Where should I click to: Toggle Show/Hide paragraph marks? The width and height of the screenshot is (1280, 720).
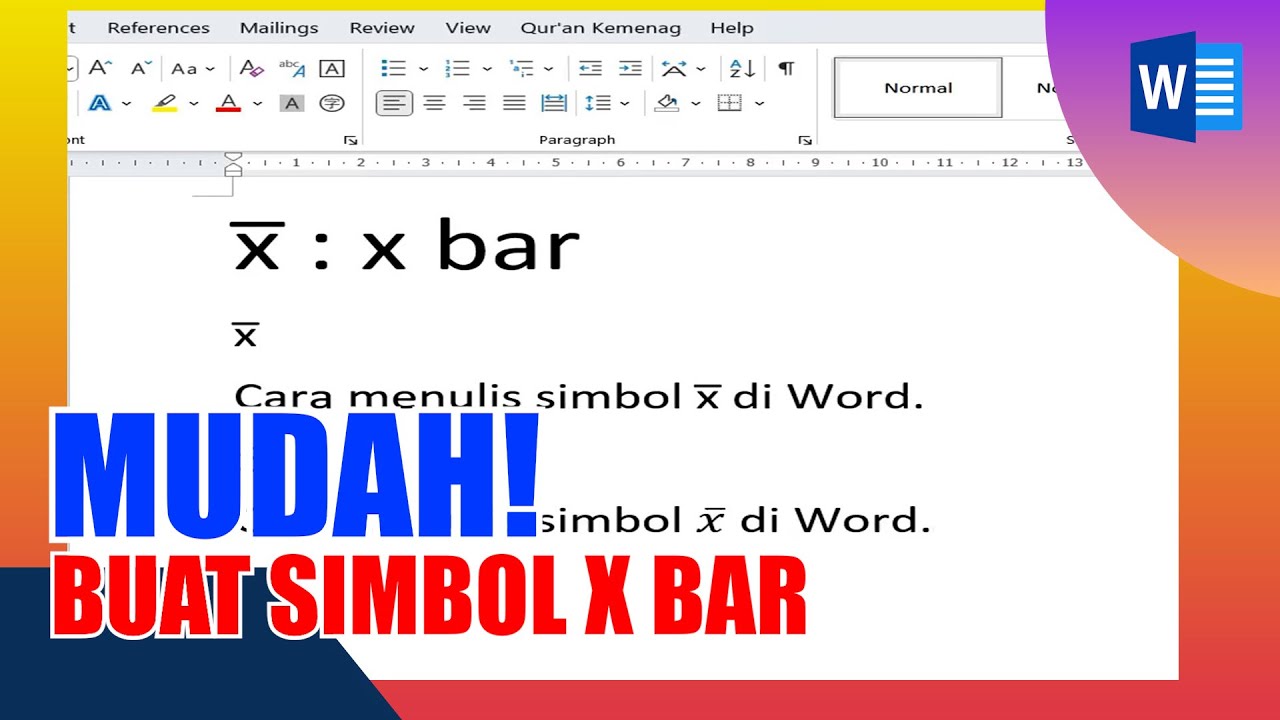(x=787, y=68)
